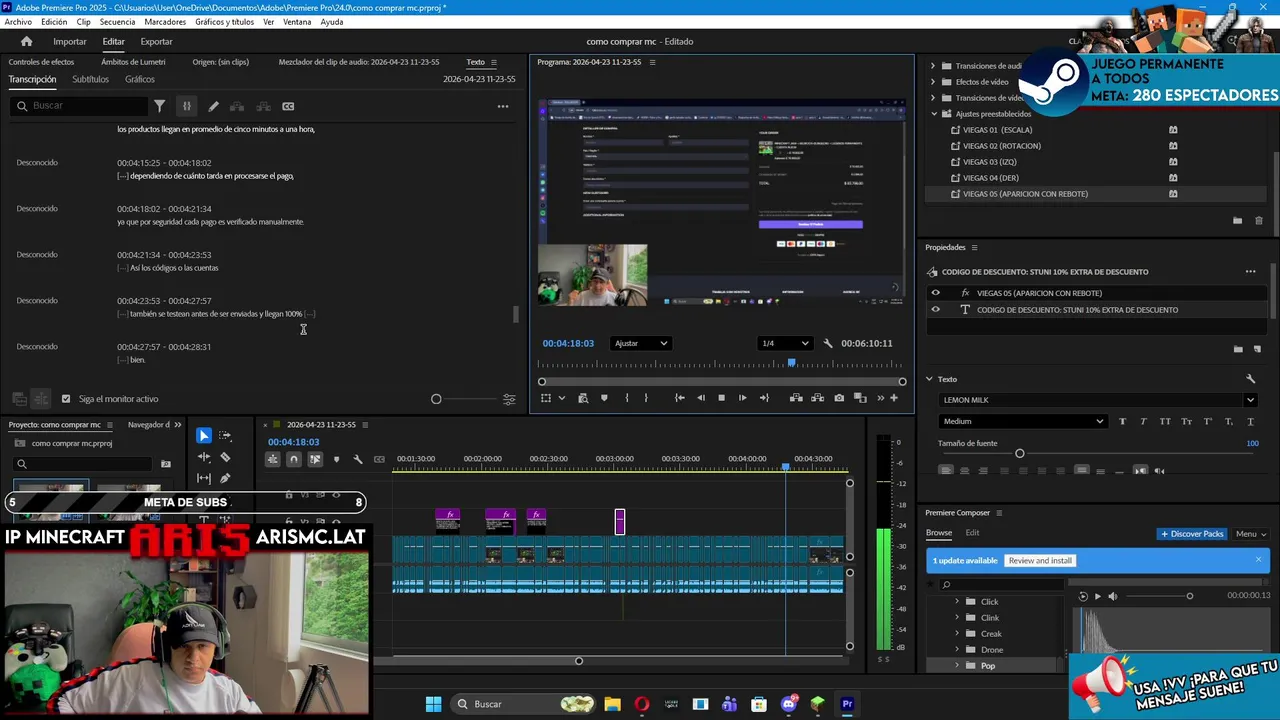This screenshot has height=720, width=1280.
Task: Toggle faux bold text style button
Action: pyautogui.click(x=1122, y=421)
